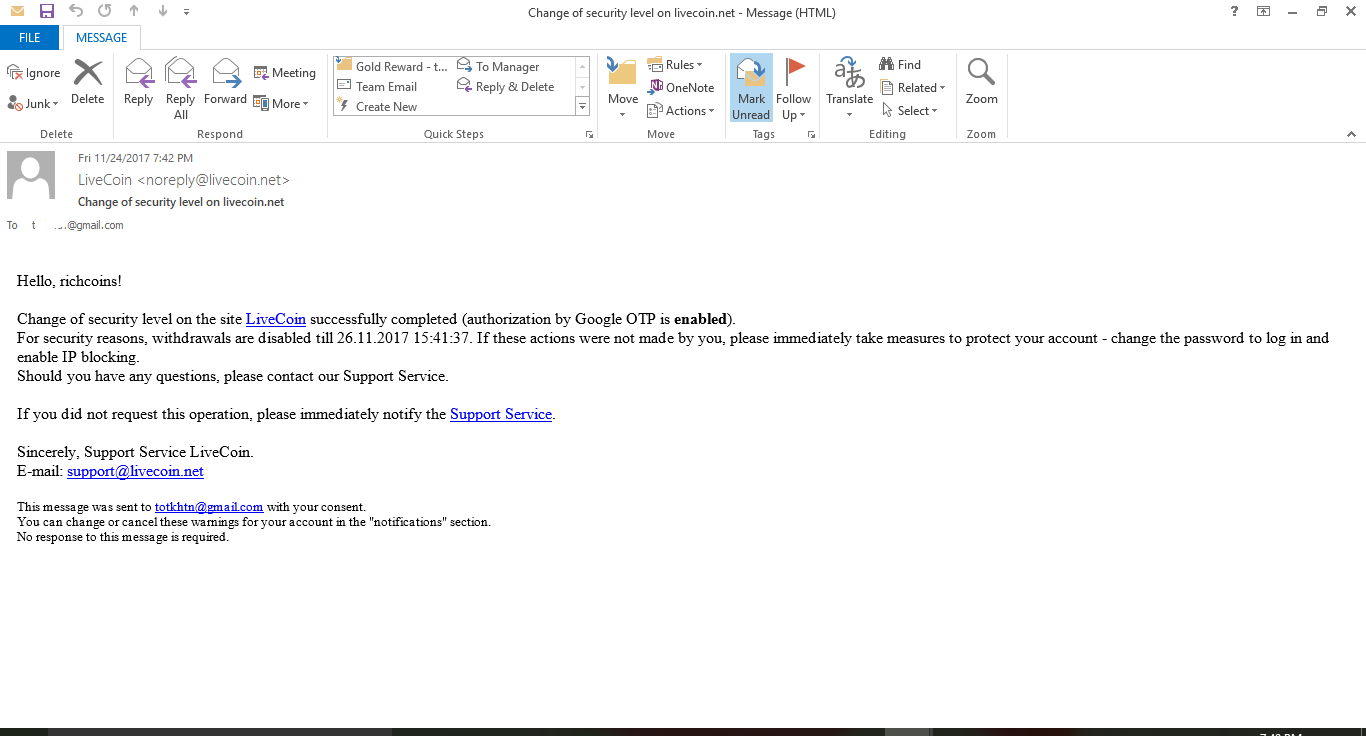Image resolution: width=1366 pixels, height=736 pixels.
Task: Toggle Mark Unread for this message
Action: (751, 88)
